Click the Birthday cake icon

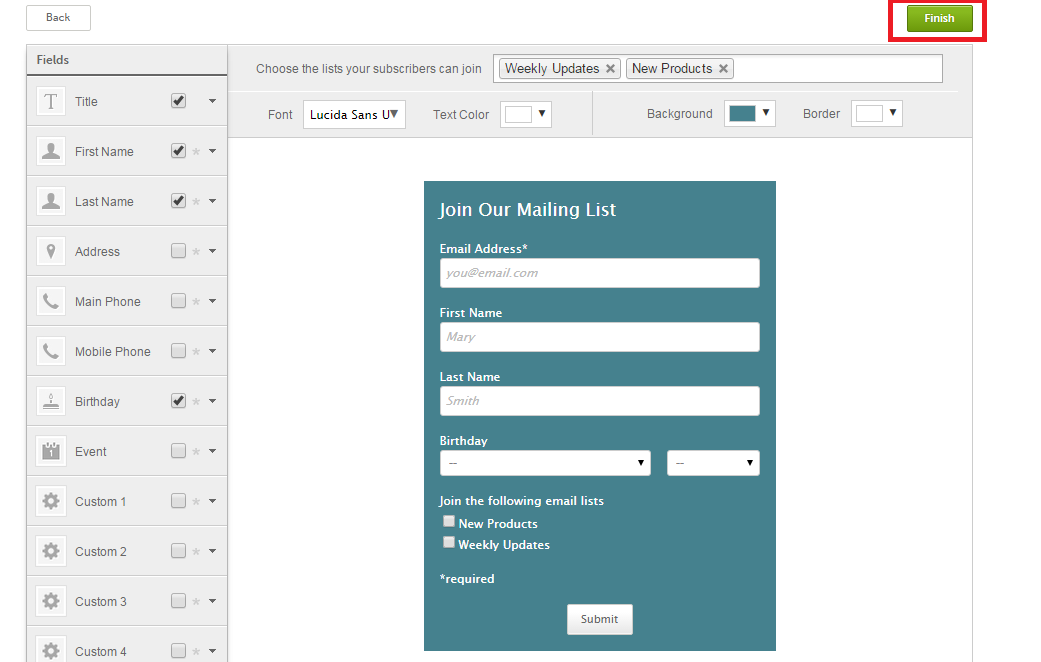pyautogui.click(x=51, y=401)
